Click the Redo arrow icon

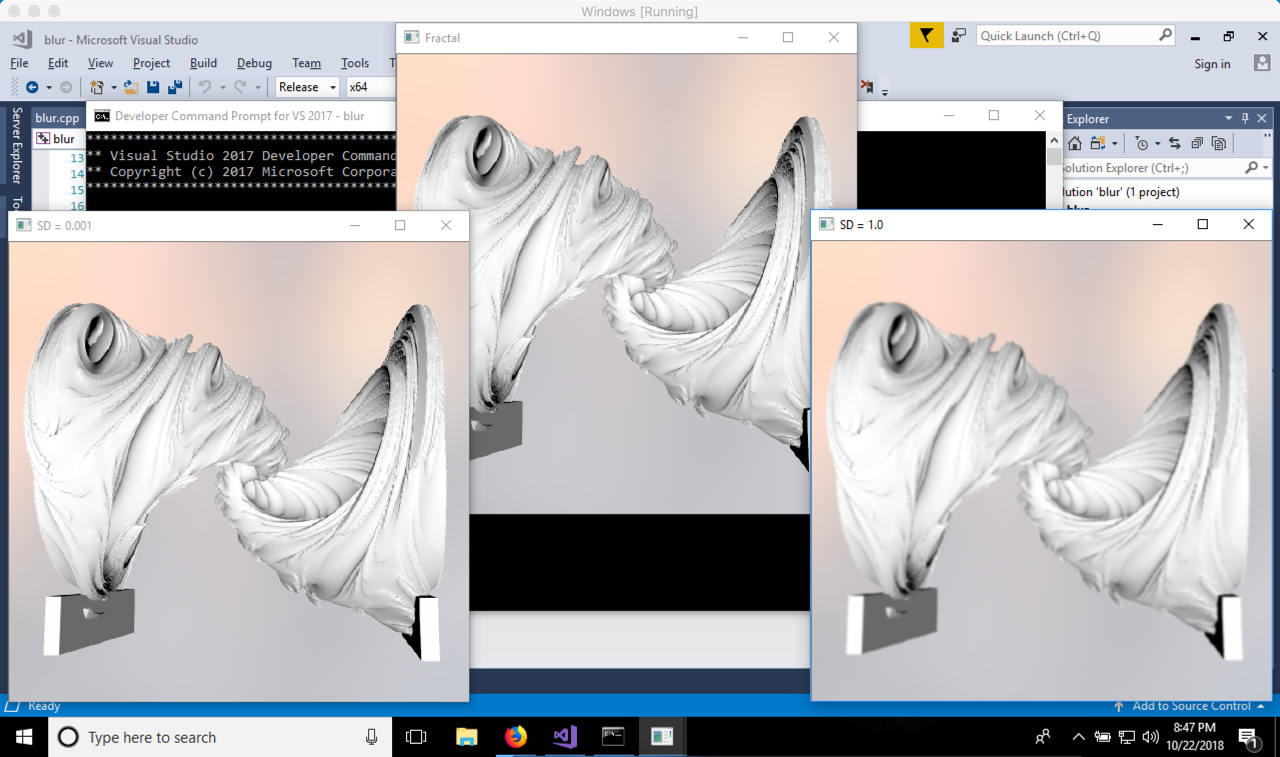tap(240, 87)
